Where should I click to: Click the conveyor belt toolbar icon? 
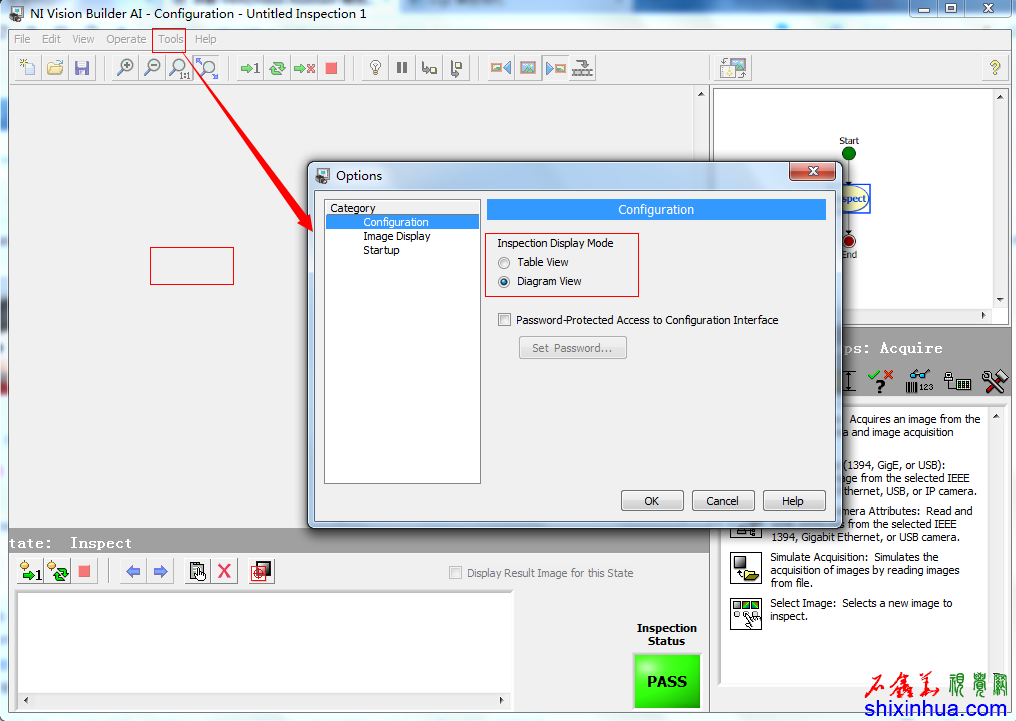[583, 67]
